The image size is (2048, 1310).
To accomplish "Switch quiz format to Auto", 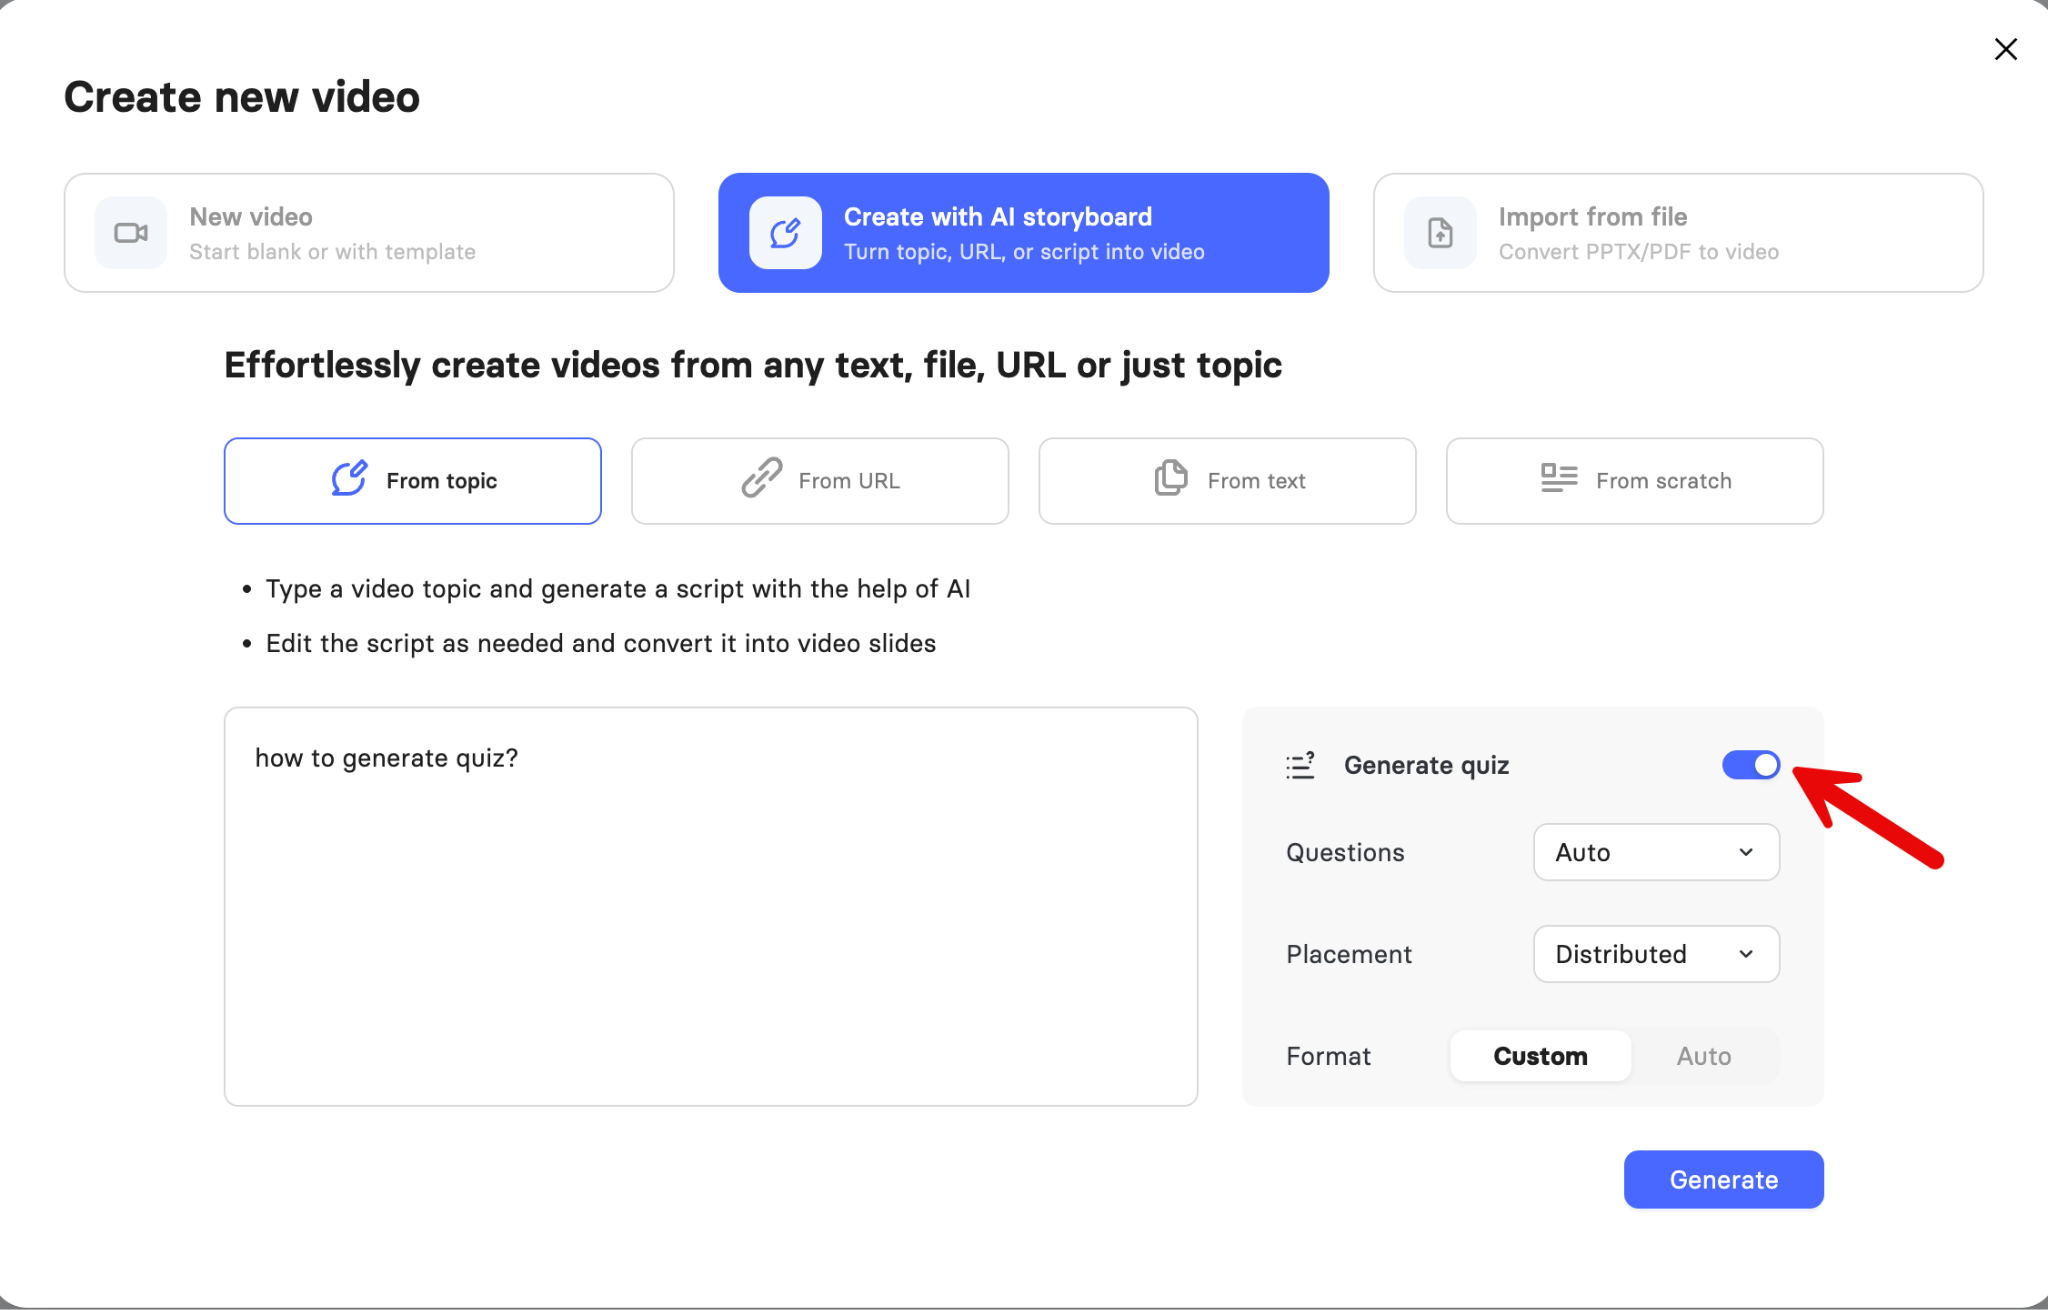I will pyautogui.click(x=1704, y=1056).
